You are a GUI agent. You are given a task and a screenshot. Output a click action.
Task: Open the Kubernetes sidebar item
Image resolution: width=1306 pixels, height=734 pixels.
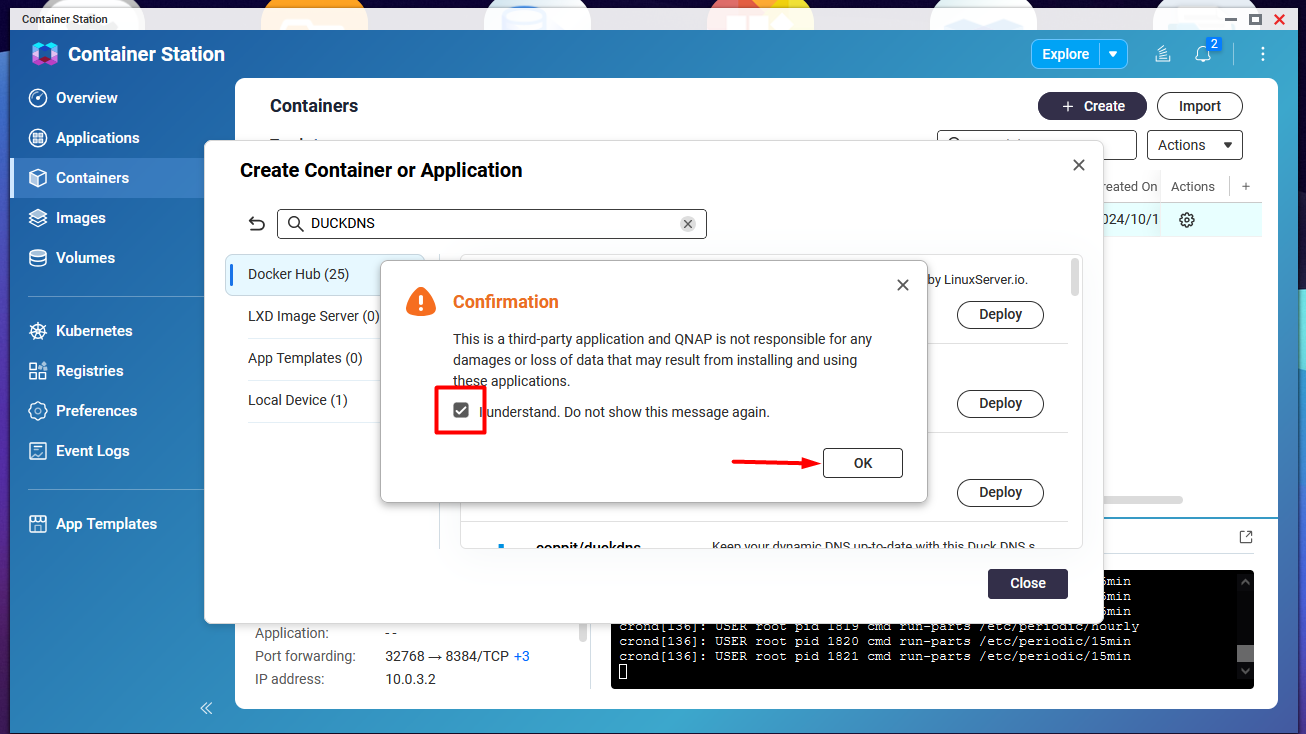[93, 331]
